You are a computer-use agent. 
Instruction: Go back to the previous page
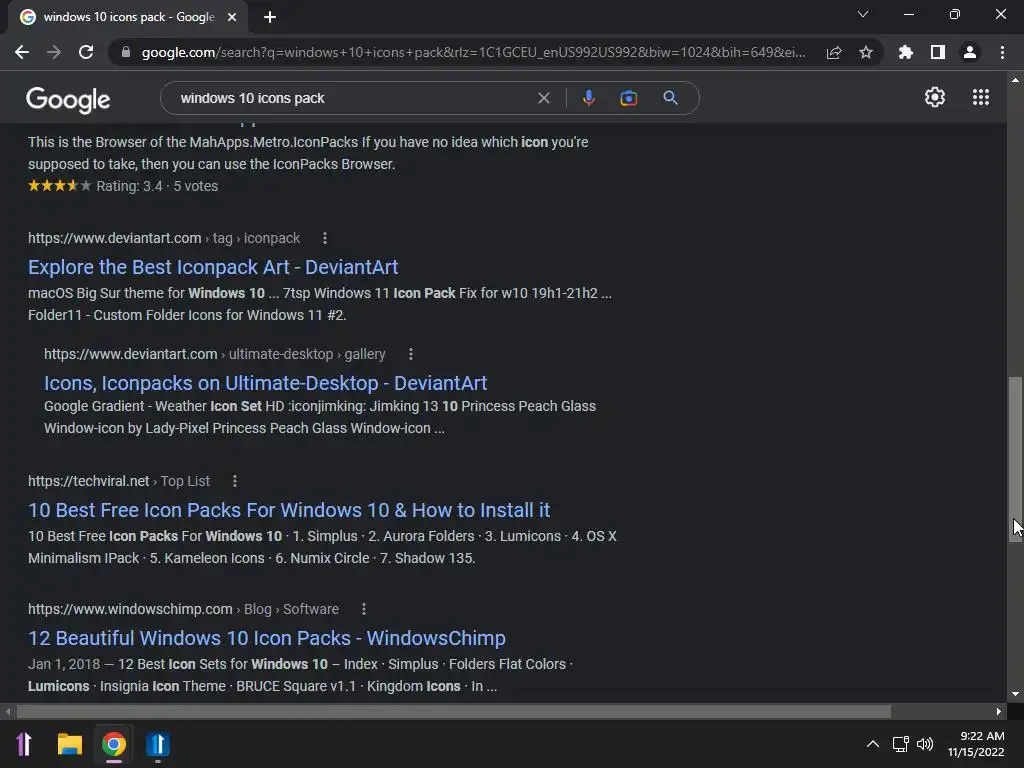22,52
